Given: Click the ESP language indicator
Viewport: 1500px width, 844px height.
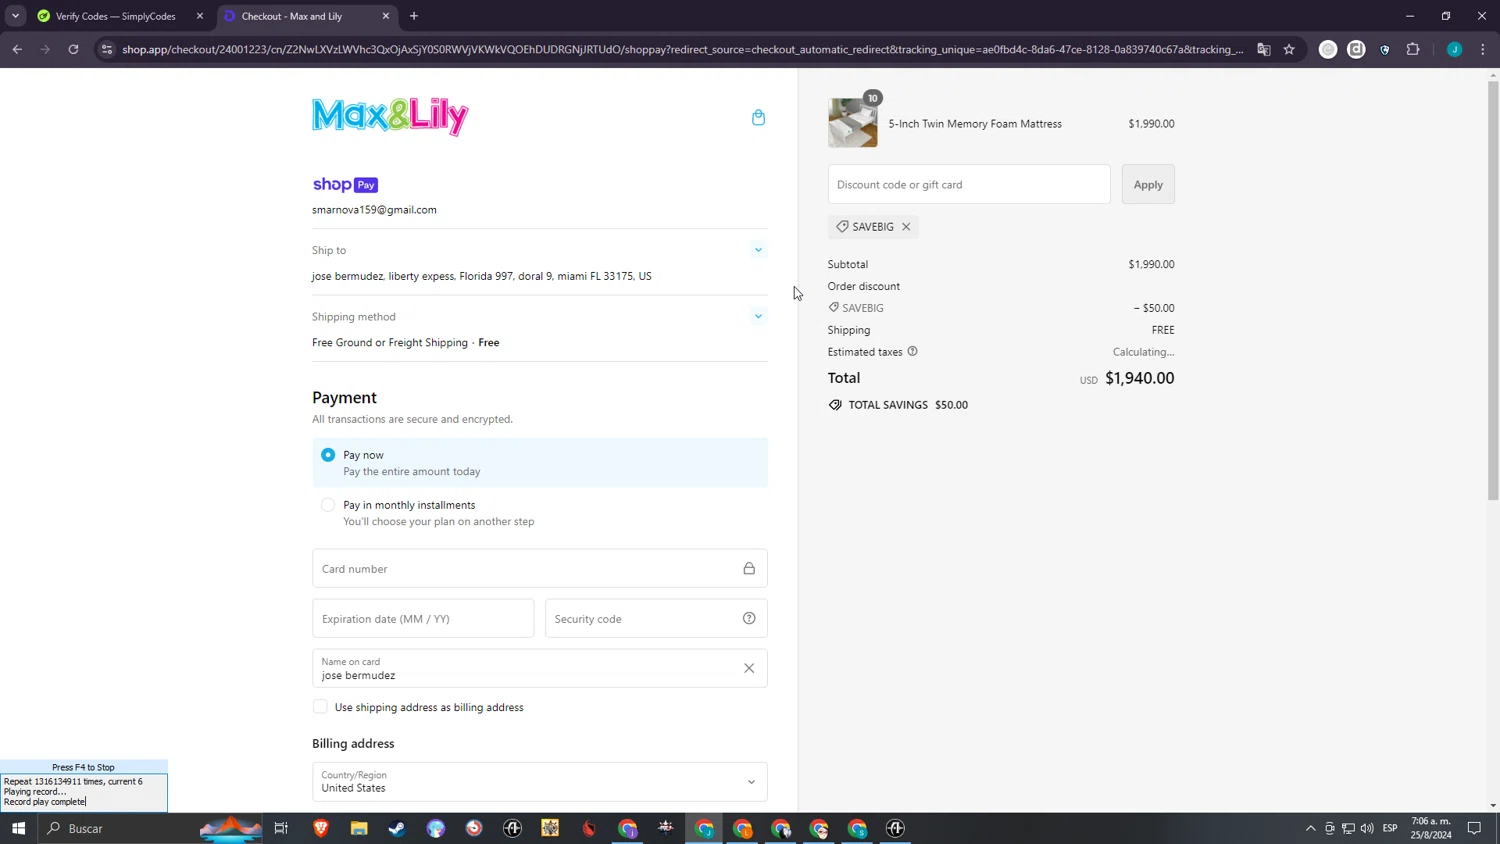Looking at the screenshot, I should 1390,828.
